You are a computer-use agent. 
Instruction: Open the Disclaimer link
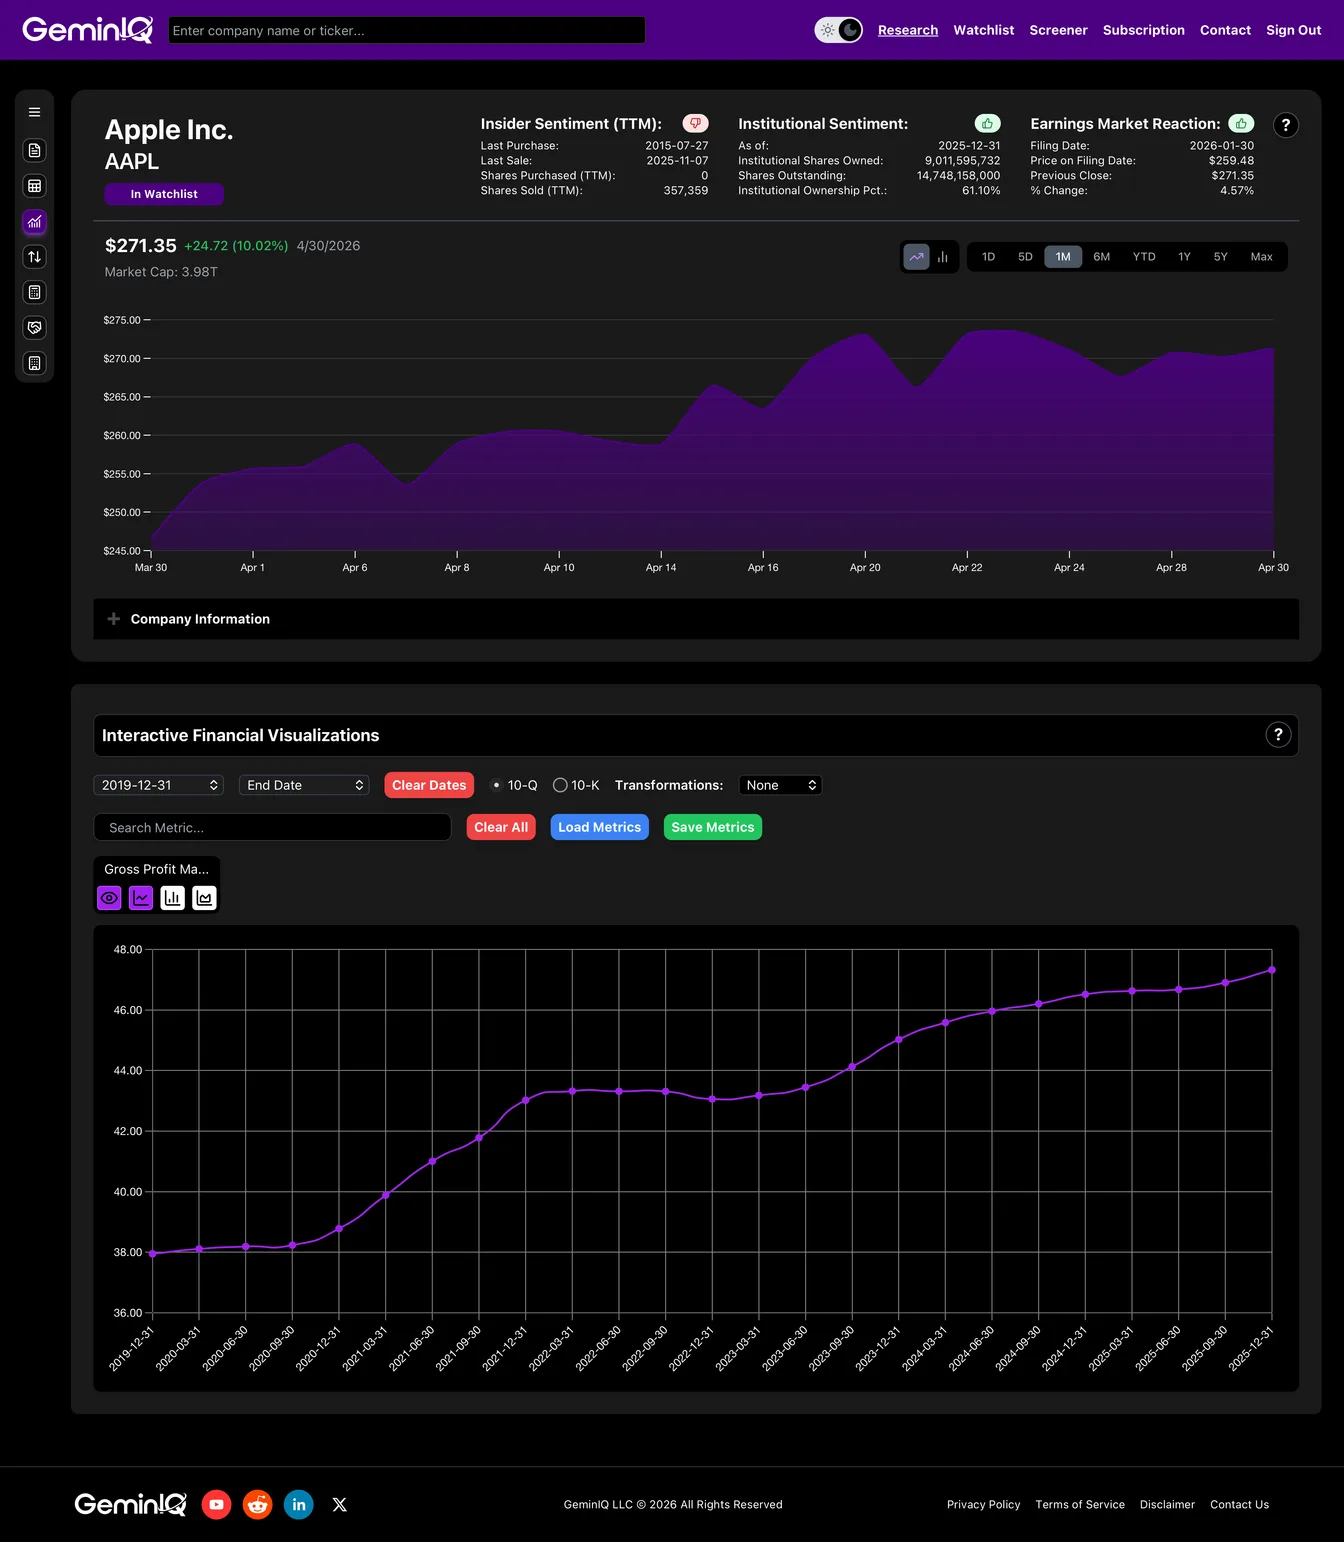1167,1504
